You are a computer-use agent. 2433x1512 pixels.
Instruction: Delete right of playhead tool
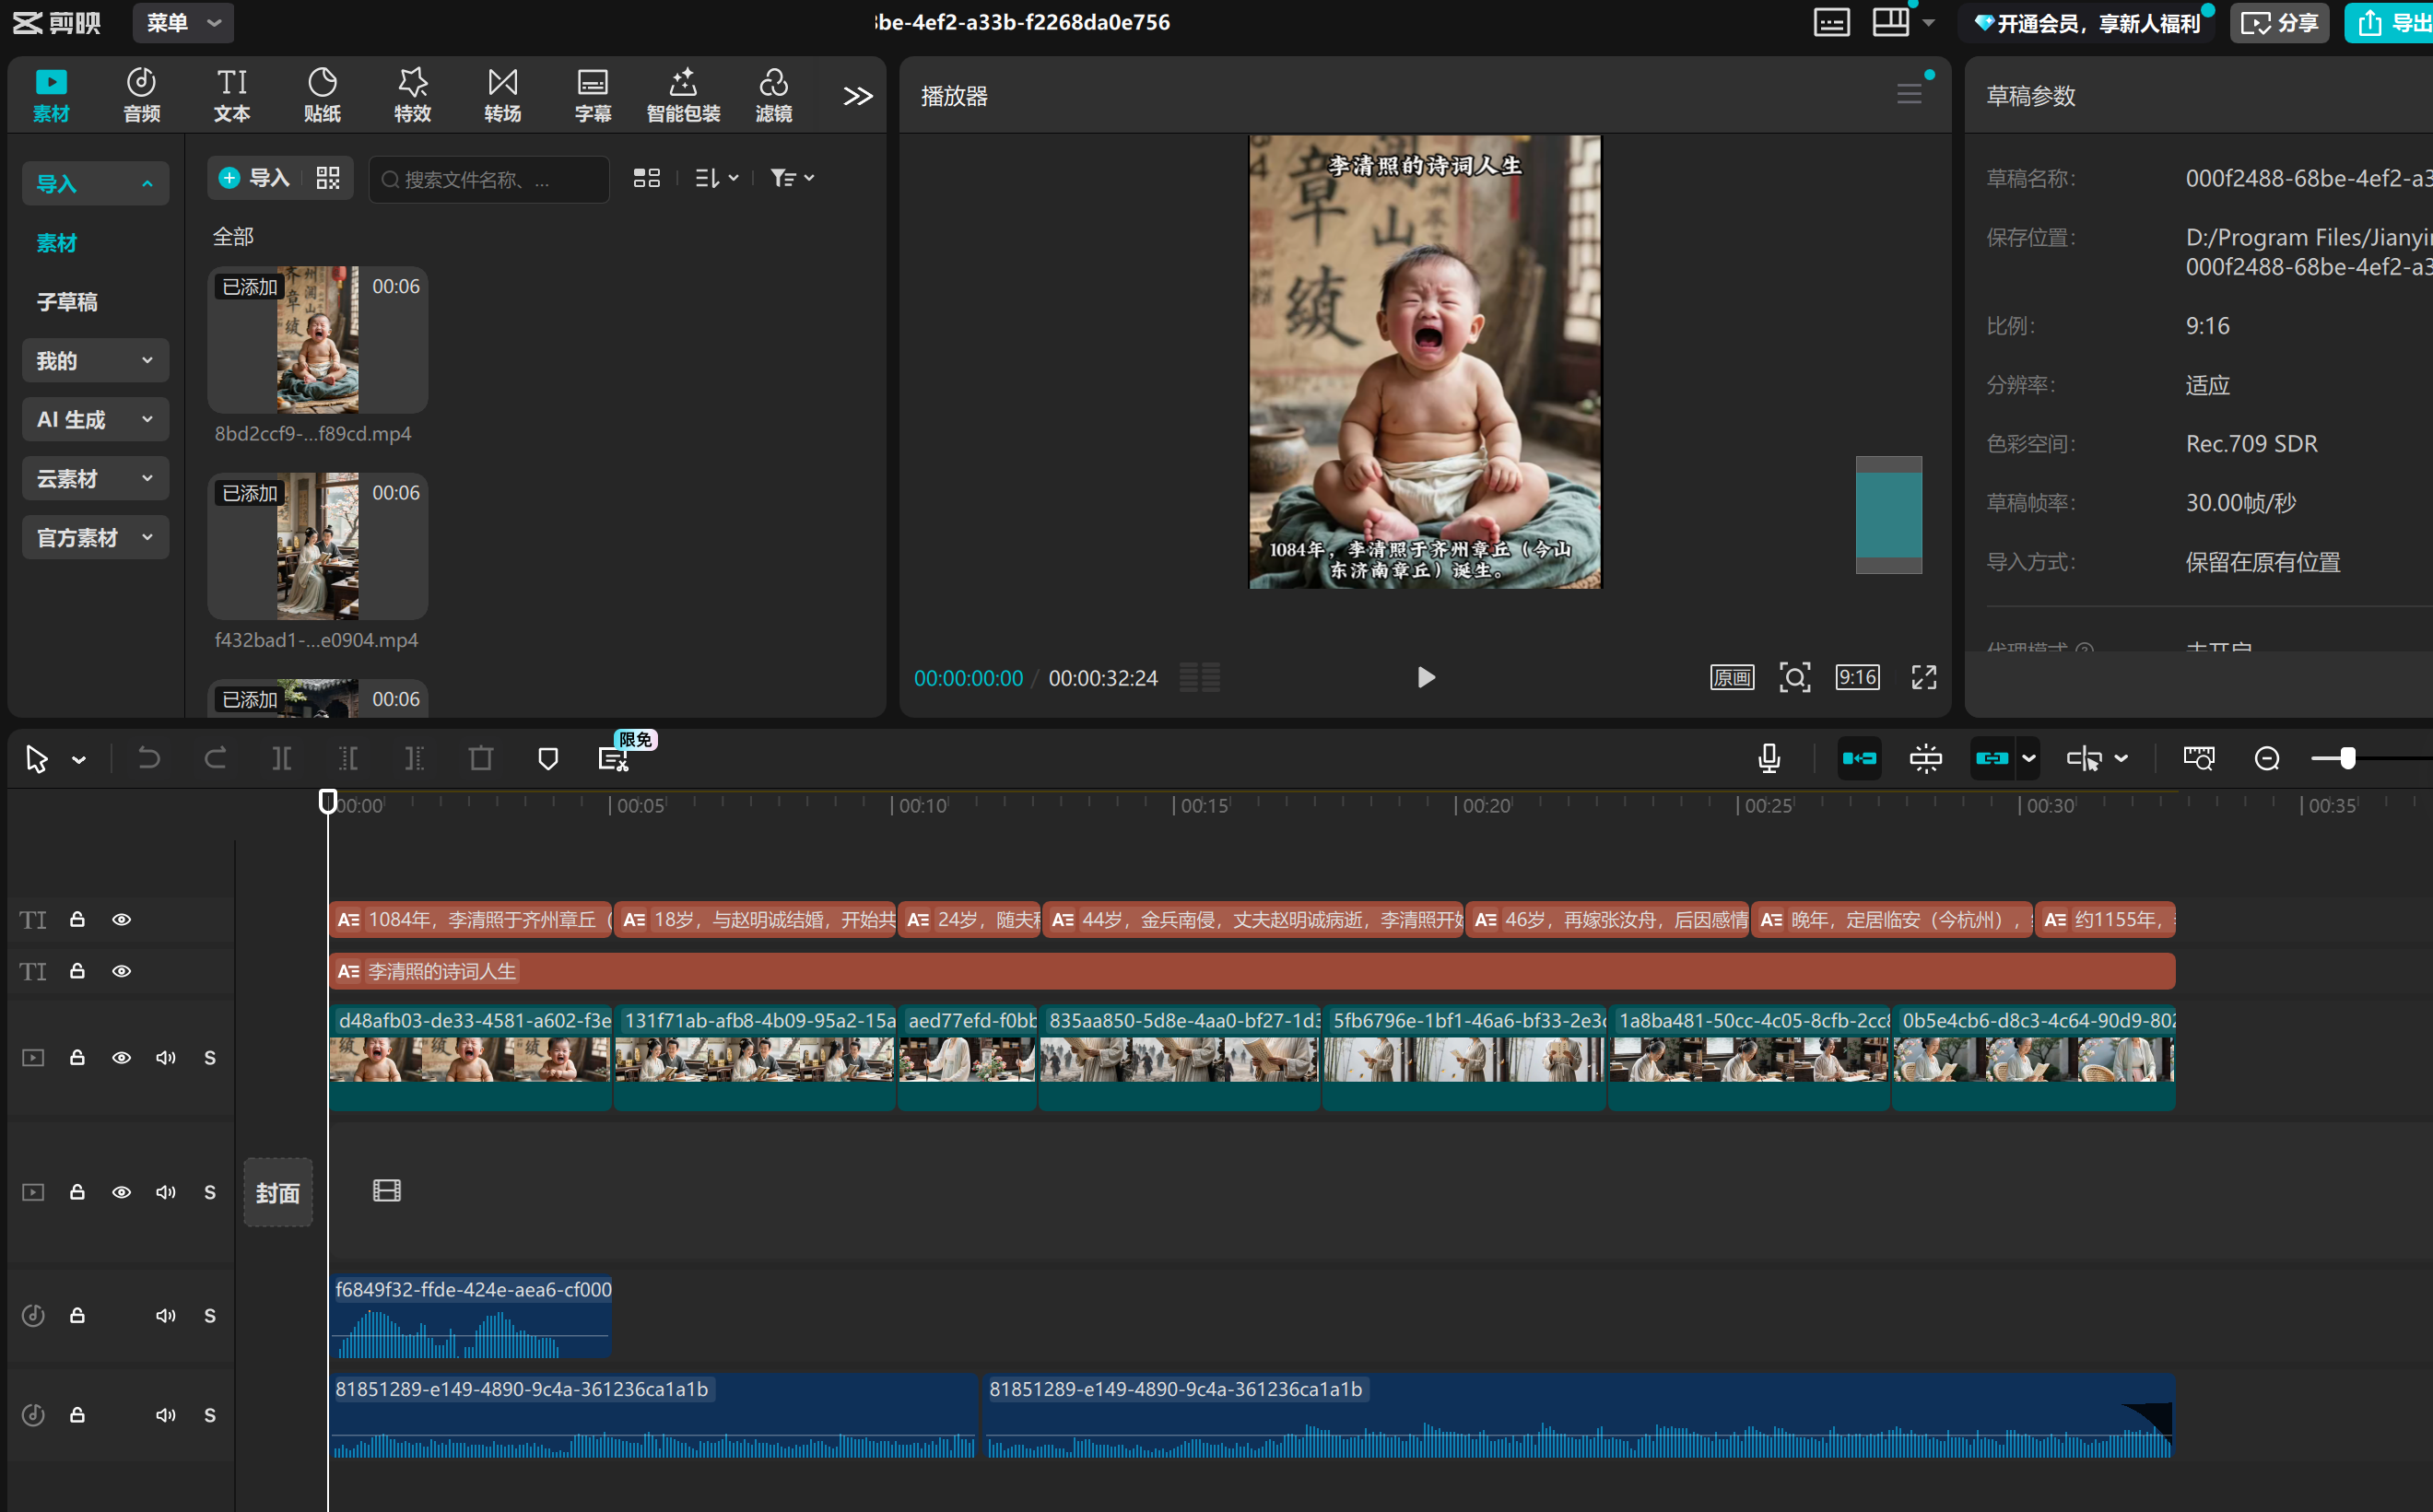[x=414, y=758]
